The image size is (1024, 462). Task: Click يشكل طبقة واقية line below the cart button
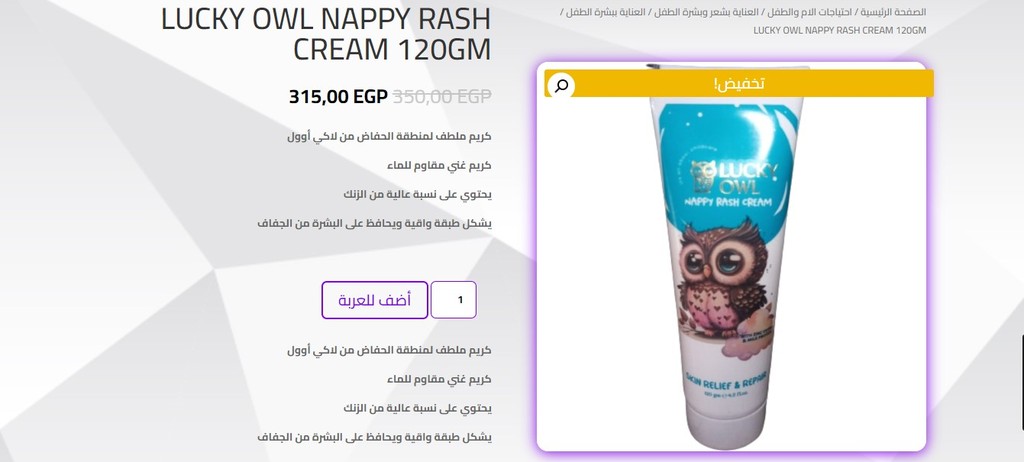point(374,437)
